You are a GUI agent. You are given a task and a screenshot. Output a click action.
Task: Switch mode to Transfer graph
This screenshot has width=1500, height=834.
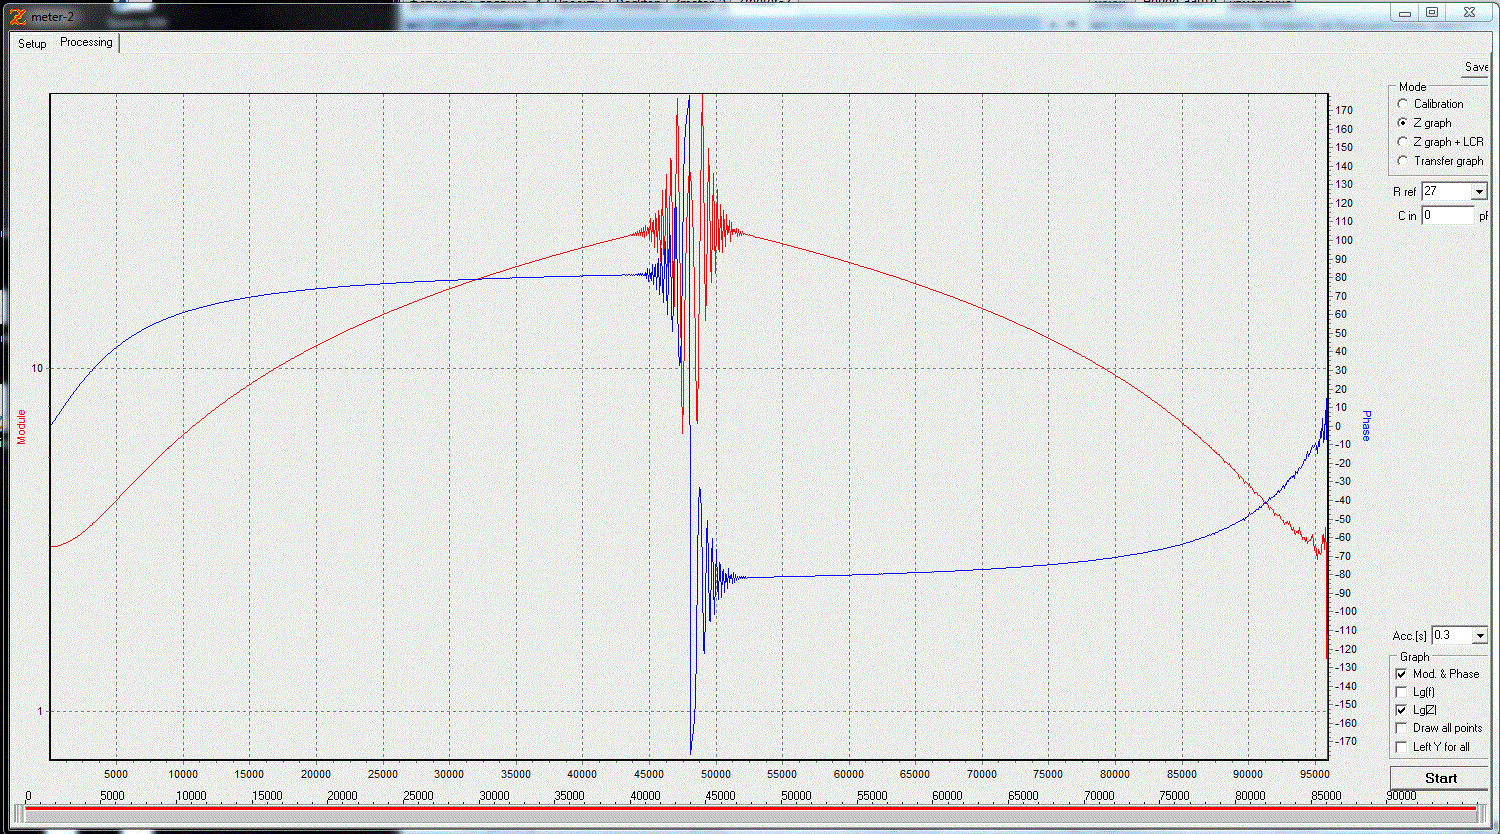pyautogui.click(x=1403, y=161)
